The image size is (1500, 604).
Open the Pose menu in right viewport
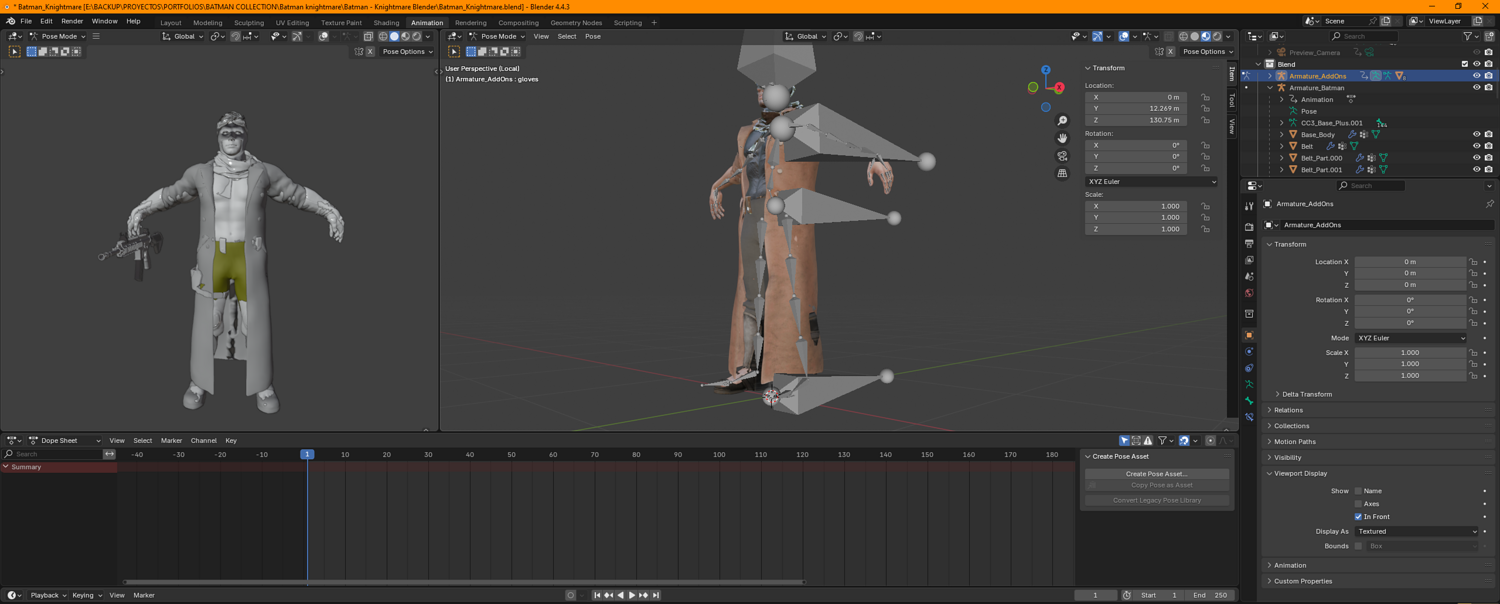pos(593,36)
